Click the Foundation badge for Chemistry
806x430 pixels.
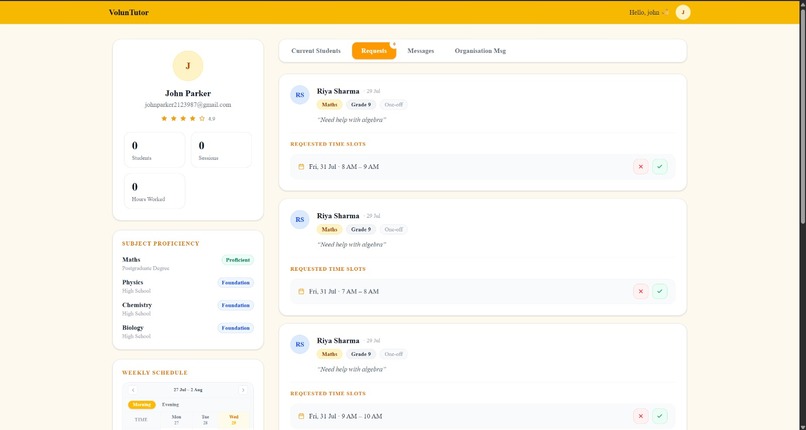[235, 305]
